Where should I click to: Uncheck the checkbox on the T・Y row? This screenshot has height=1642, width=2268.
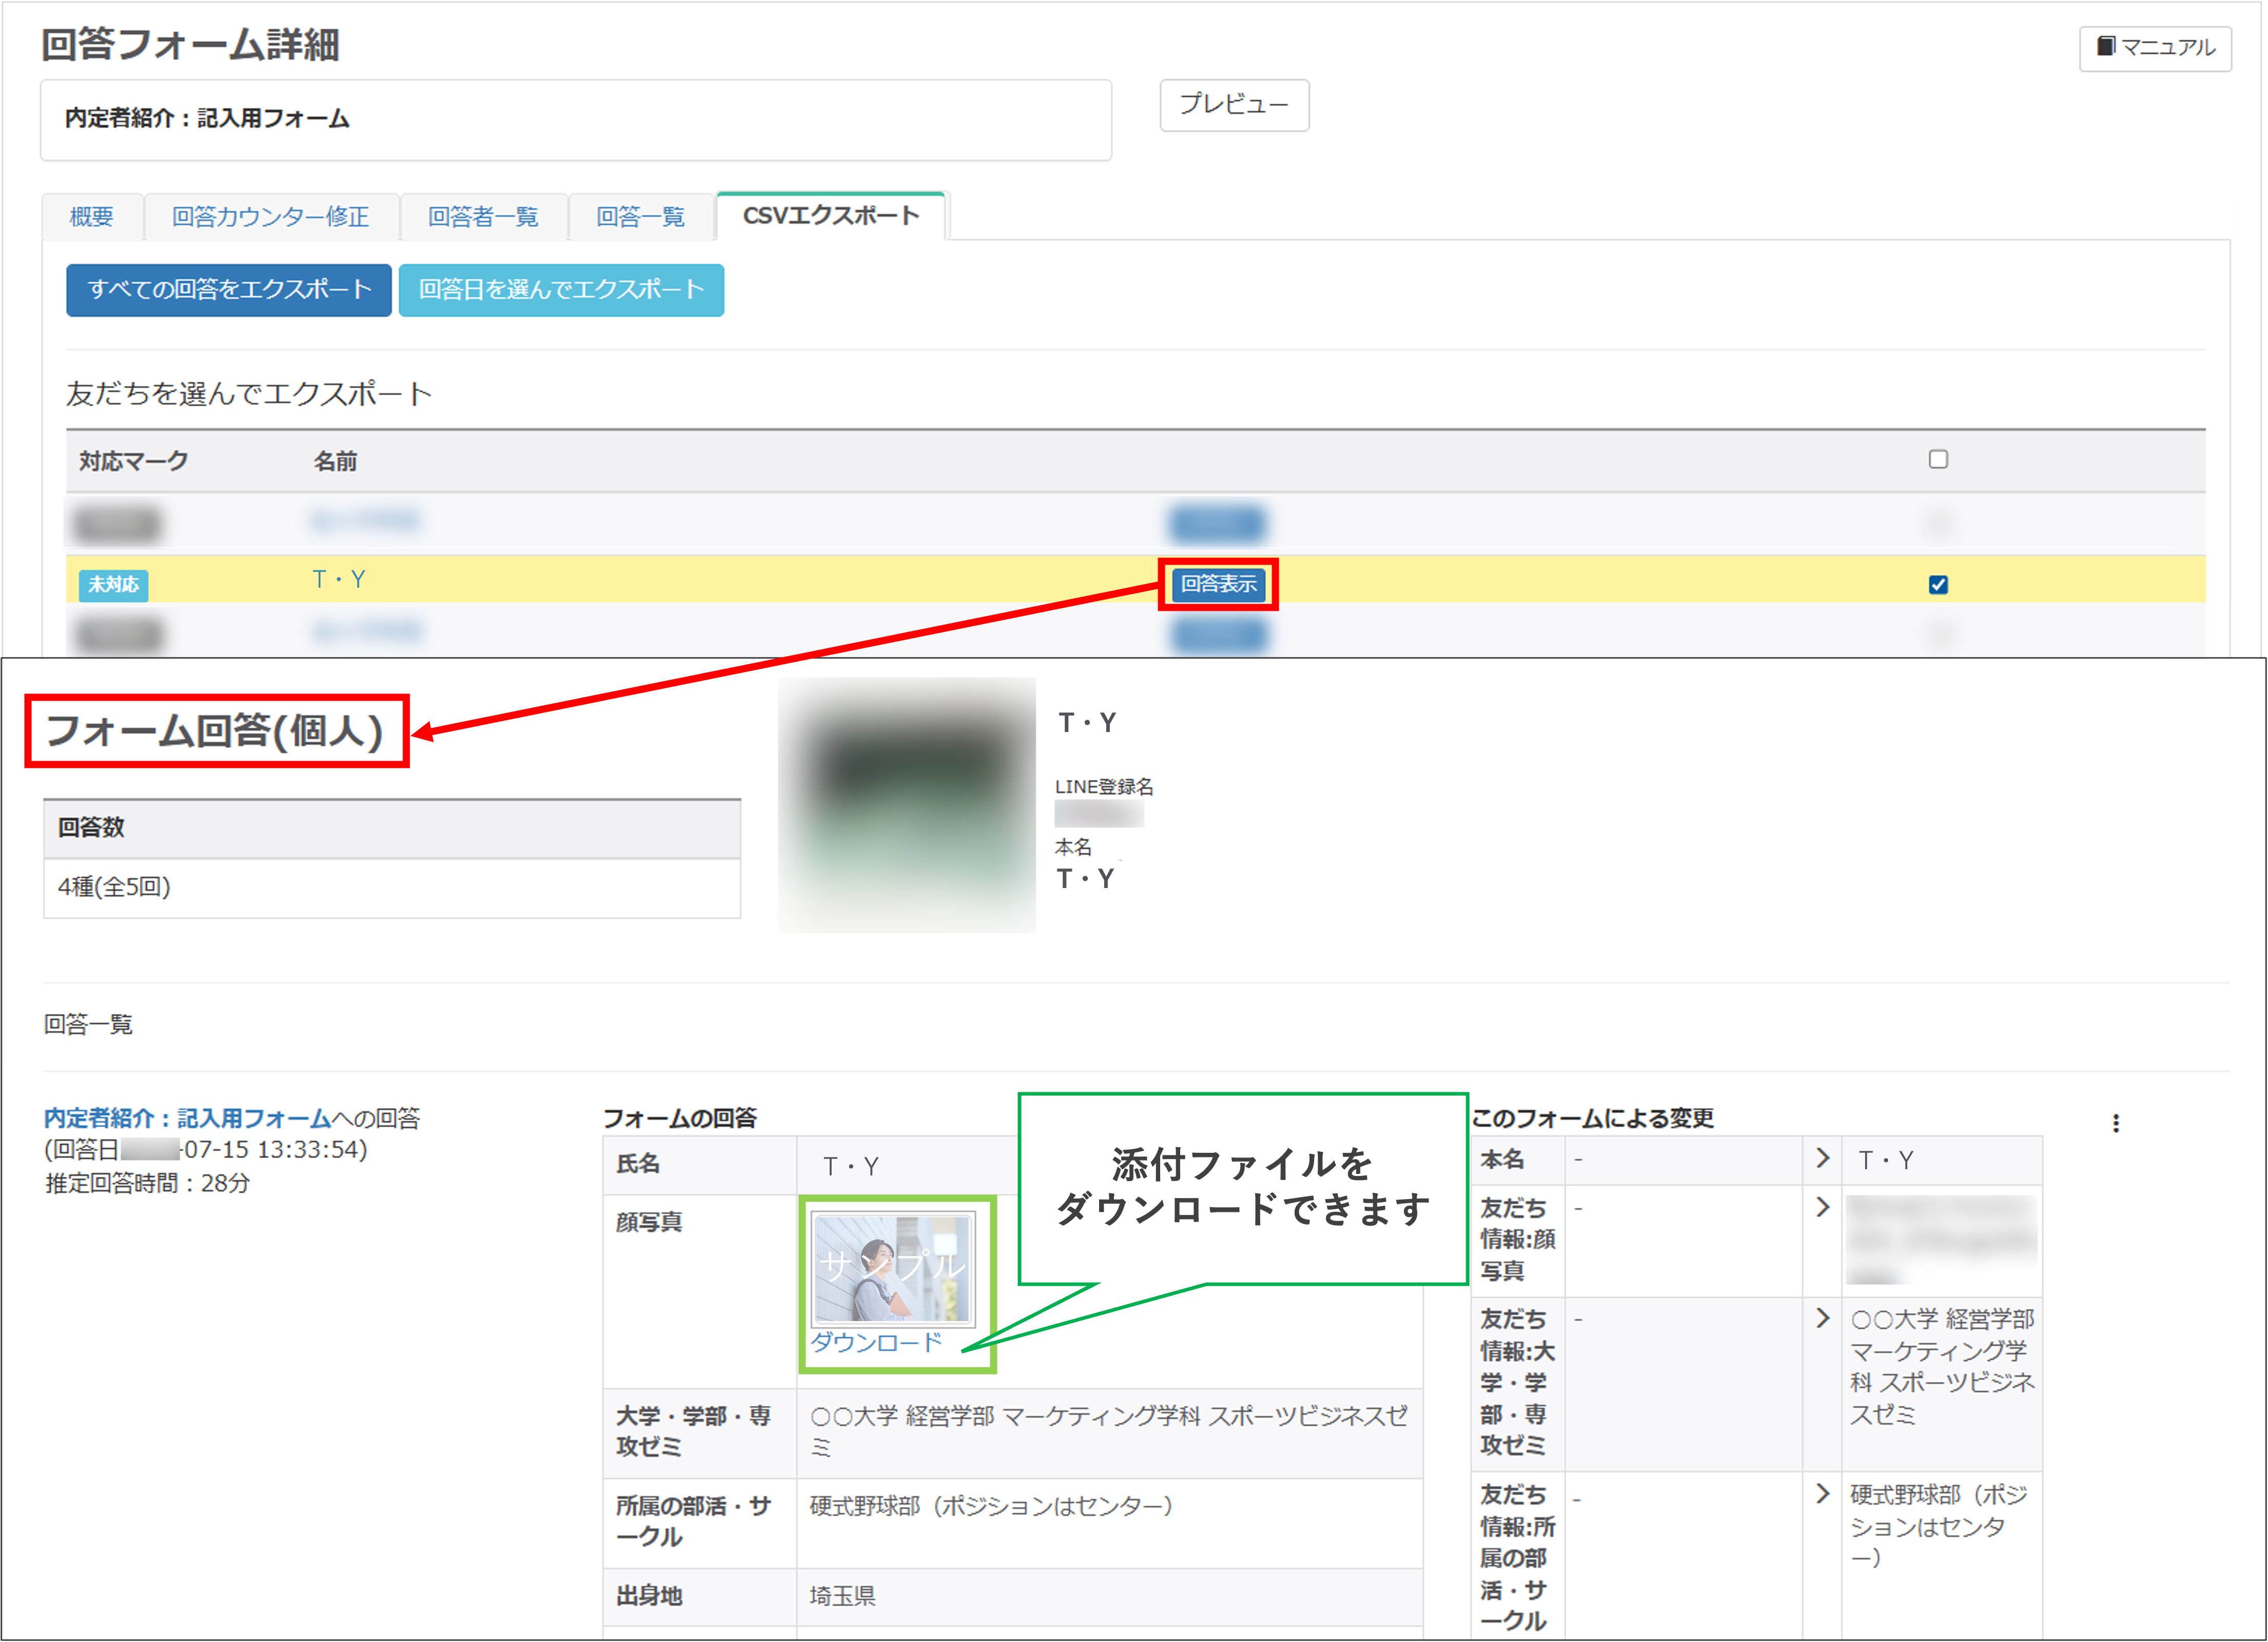[1940, 585]
